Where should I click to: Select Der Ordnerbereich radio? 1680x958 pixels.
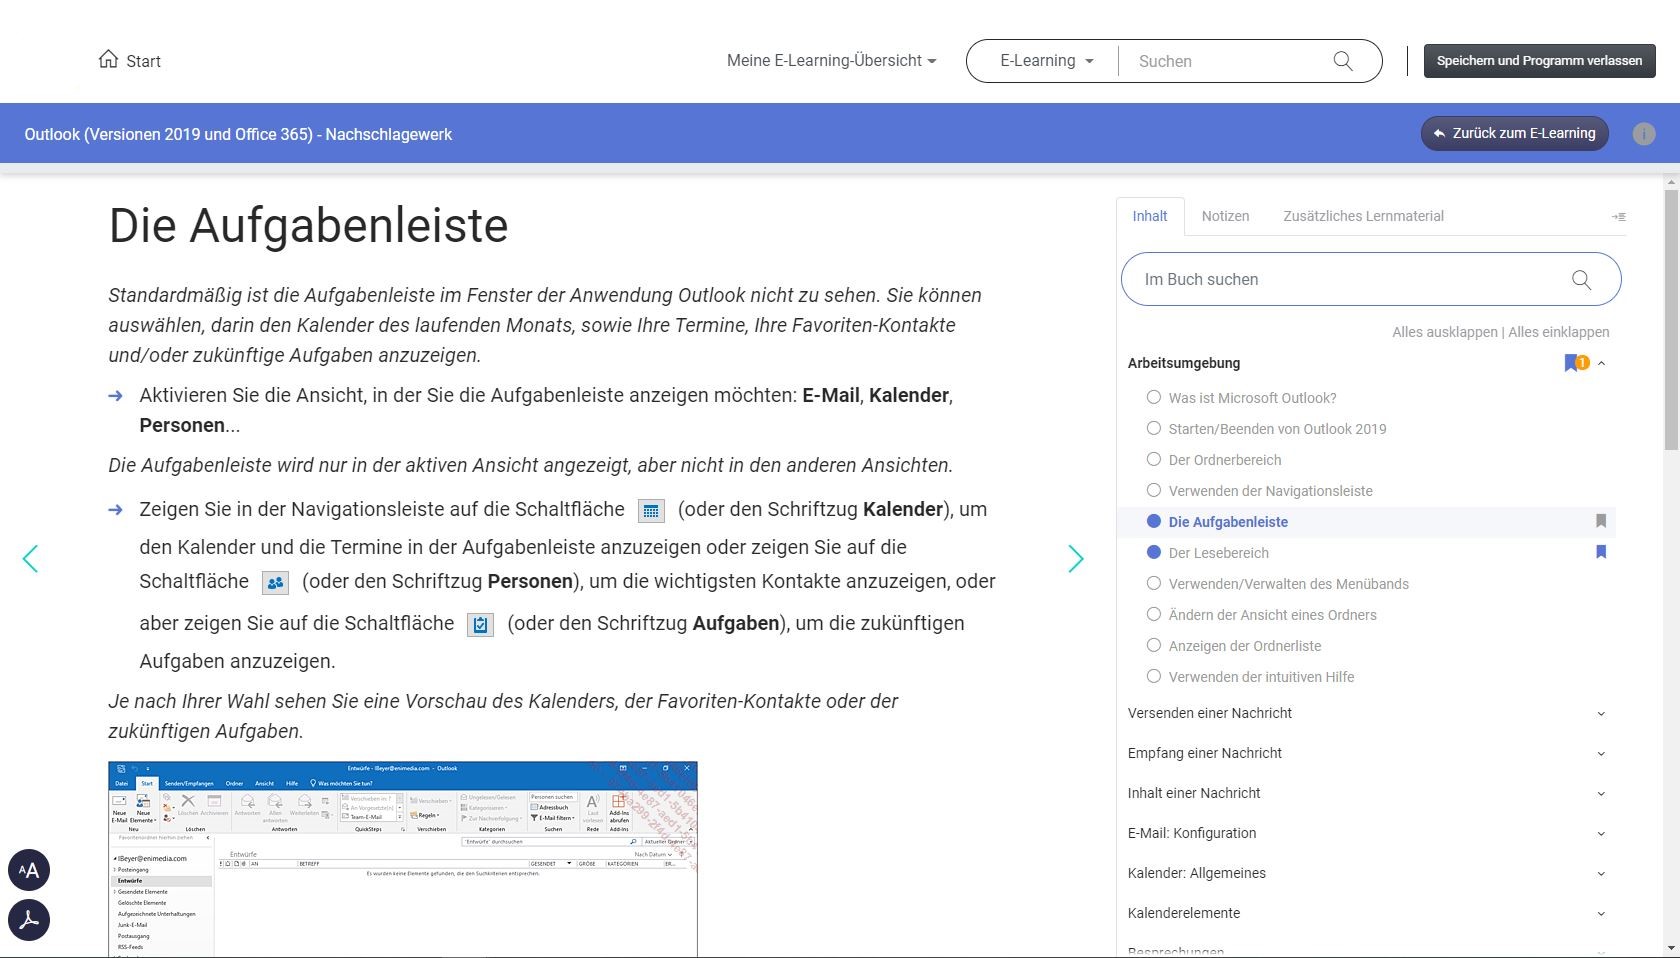pyautogui.click(x=1153, y=459)
